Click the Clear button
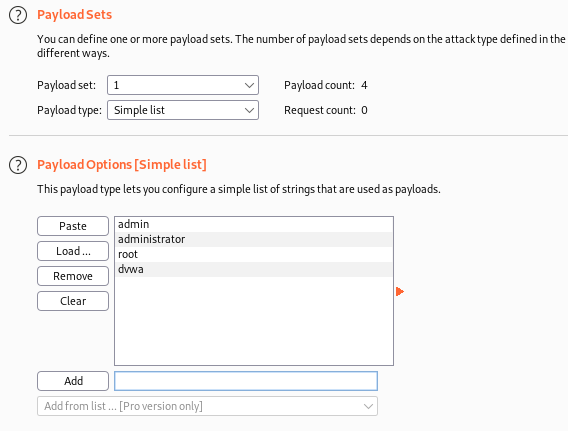The height and width of the screenshot is (431, 568). point(73,301)
